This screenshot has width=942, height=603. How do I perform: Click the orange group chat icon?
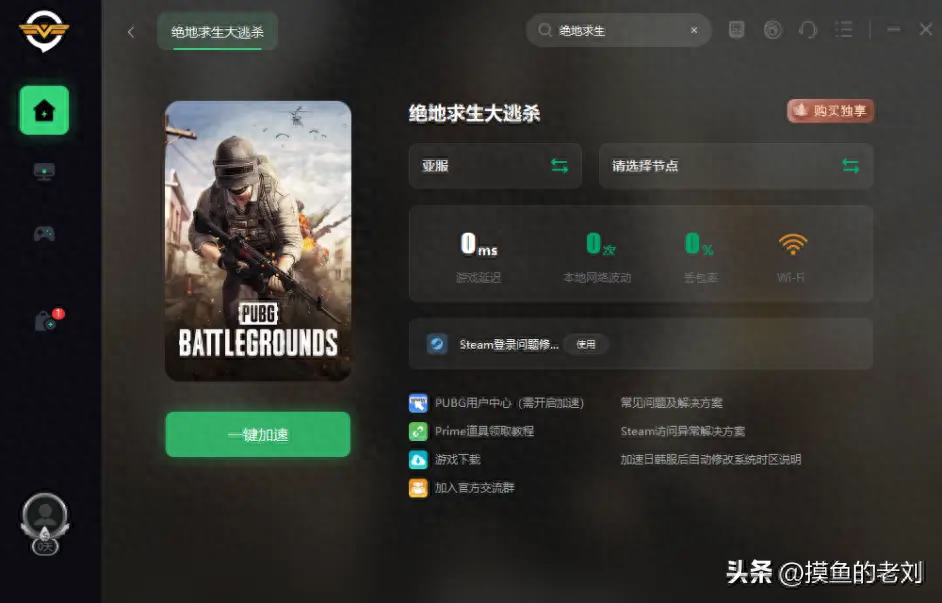(x=418, y=488)
